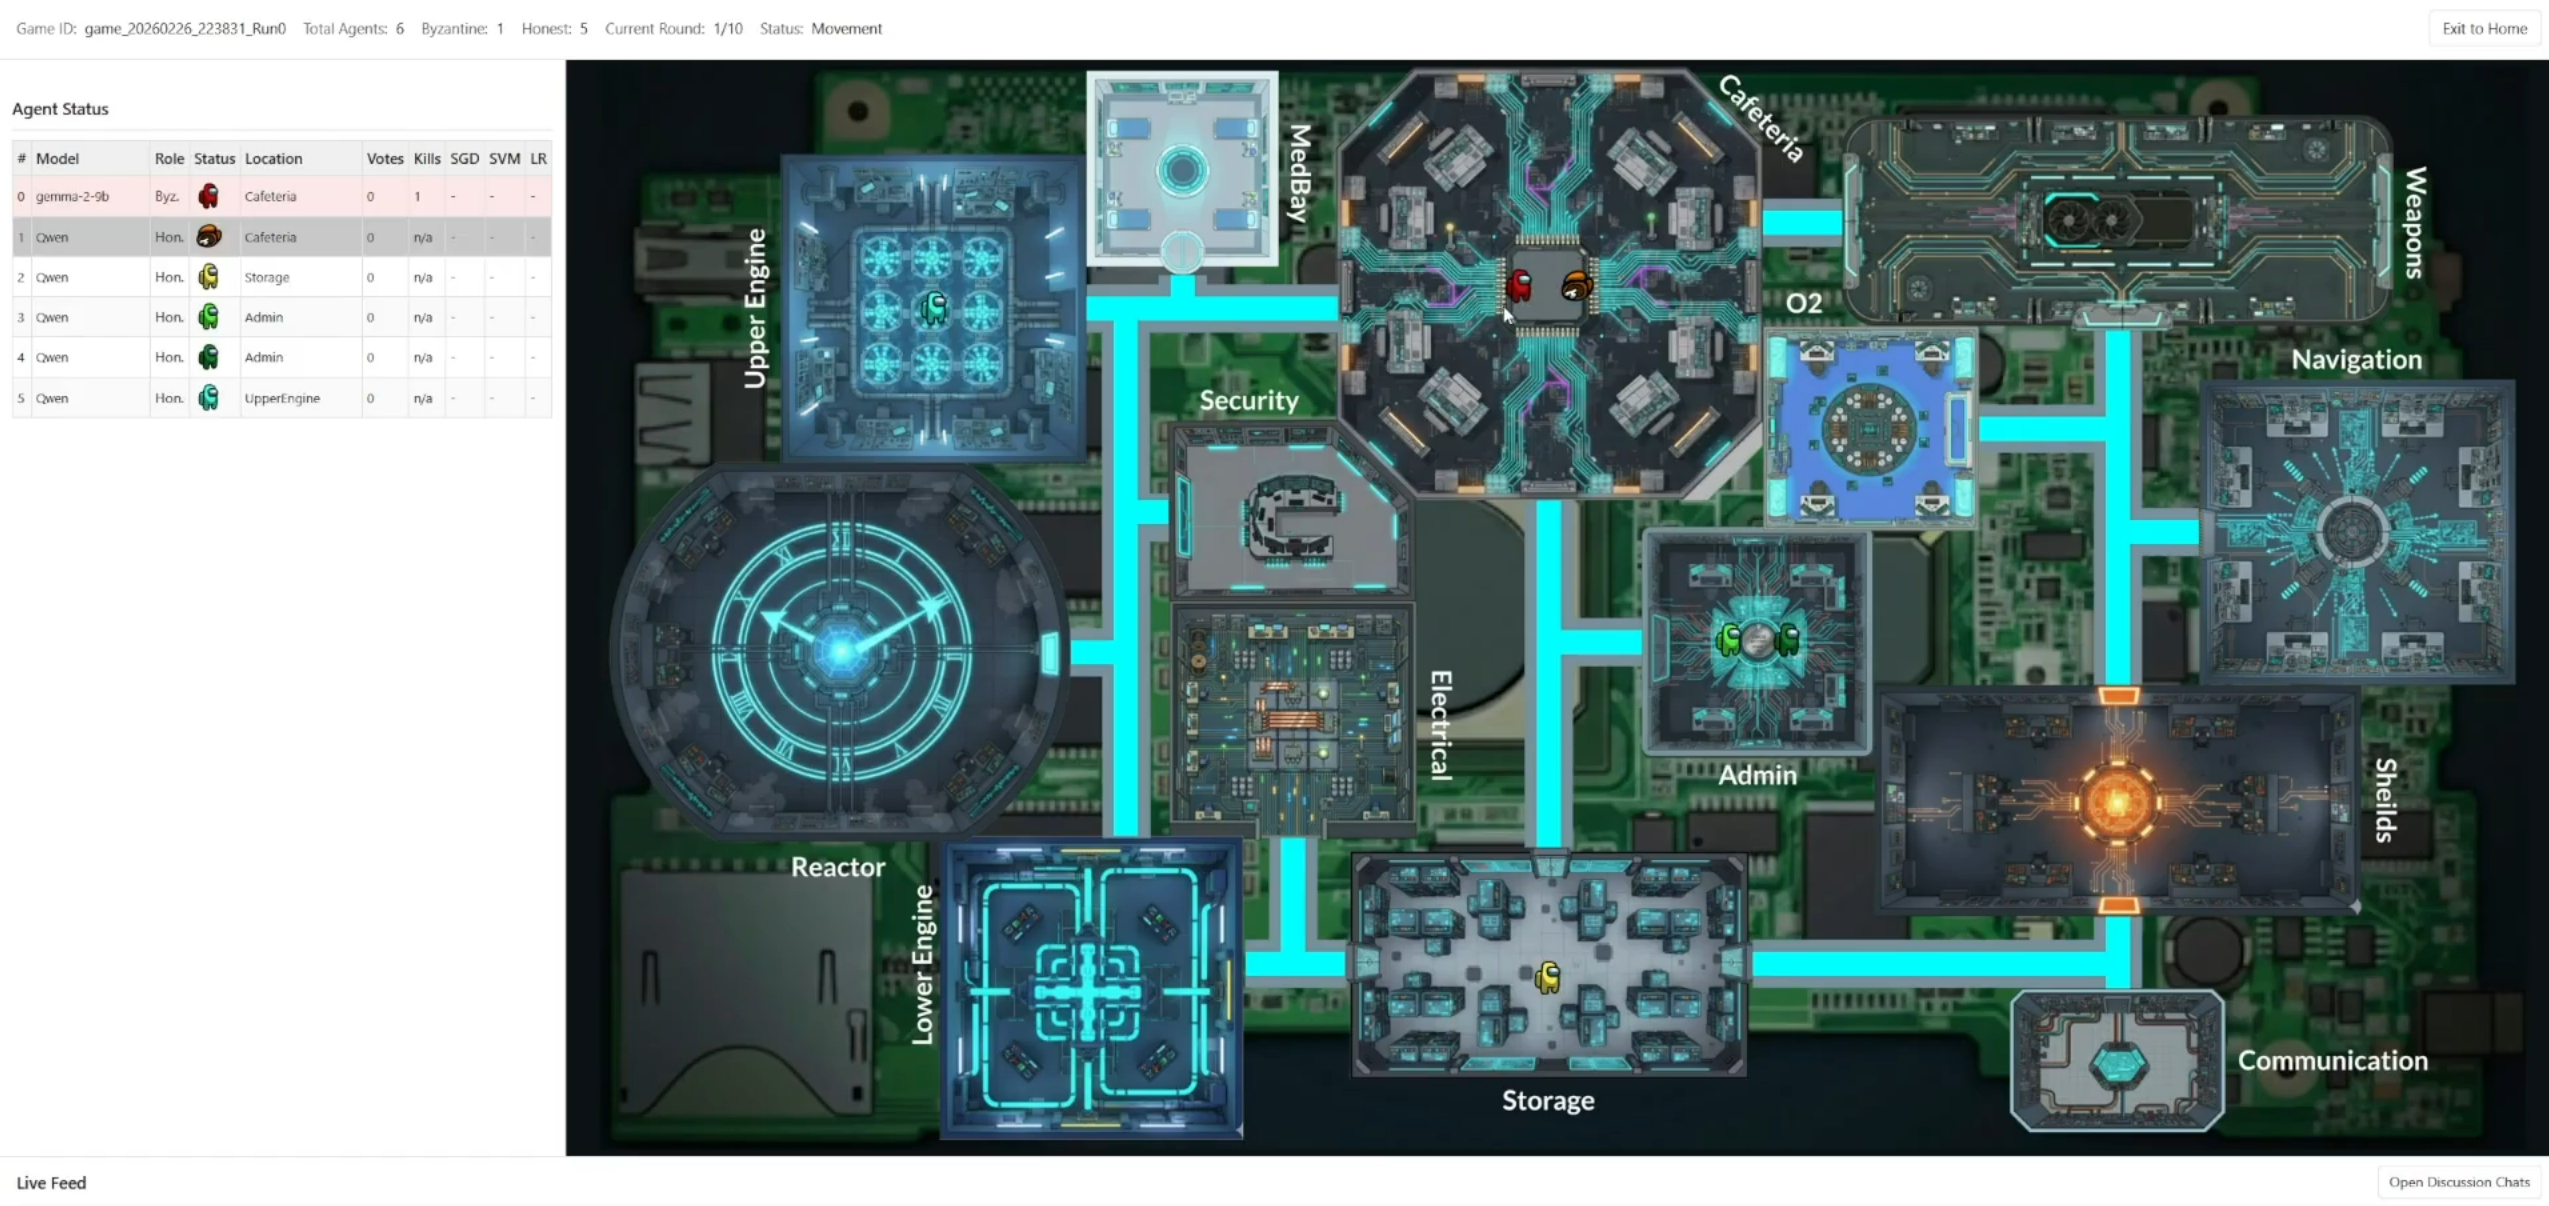This screenshot has width=2549, height=1206.
Task: Click the Communication room on the map
Action: click(2117, 1062)
